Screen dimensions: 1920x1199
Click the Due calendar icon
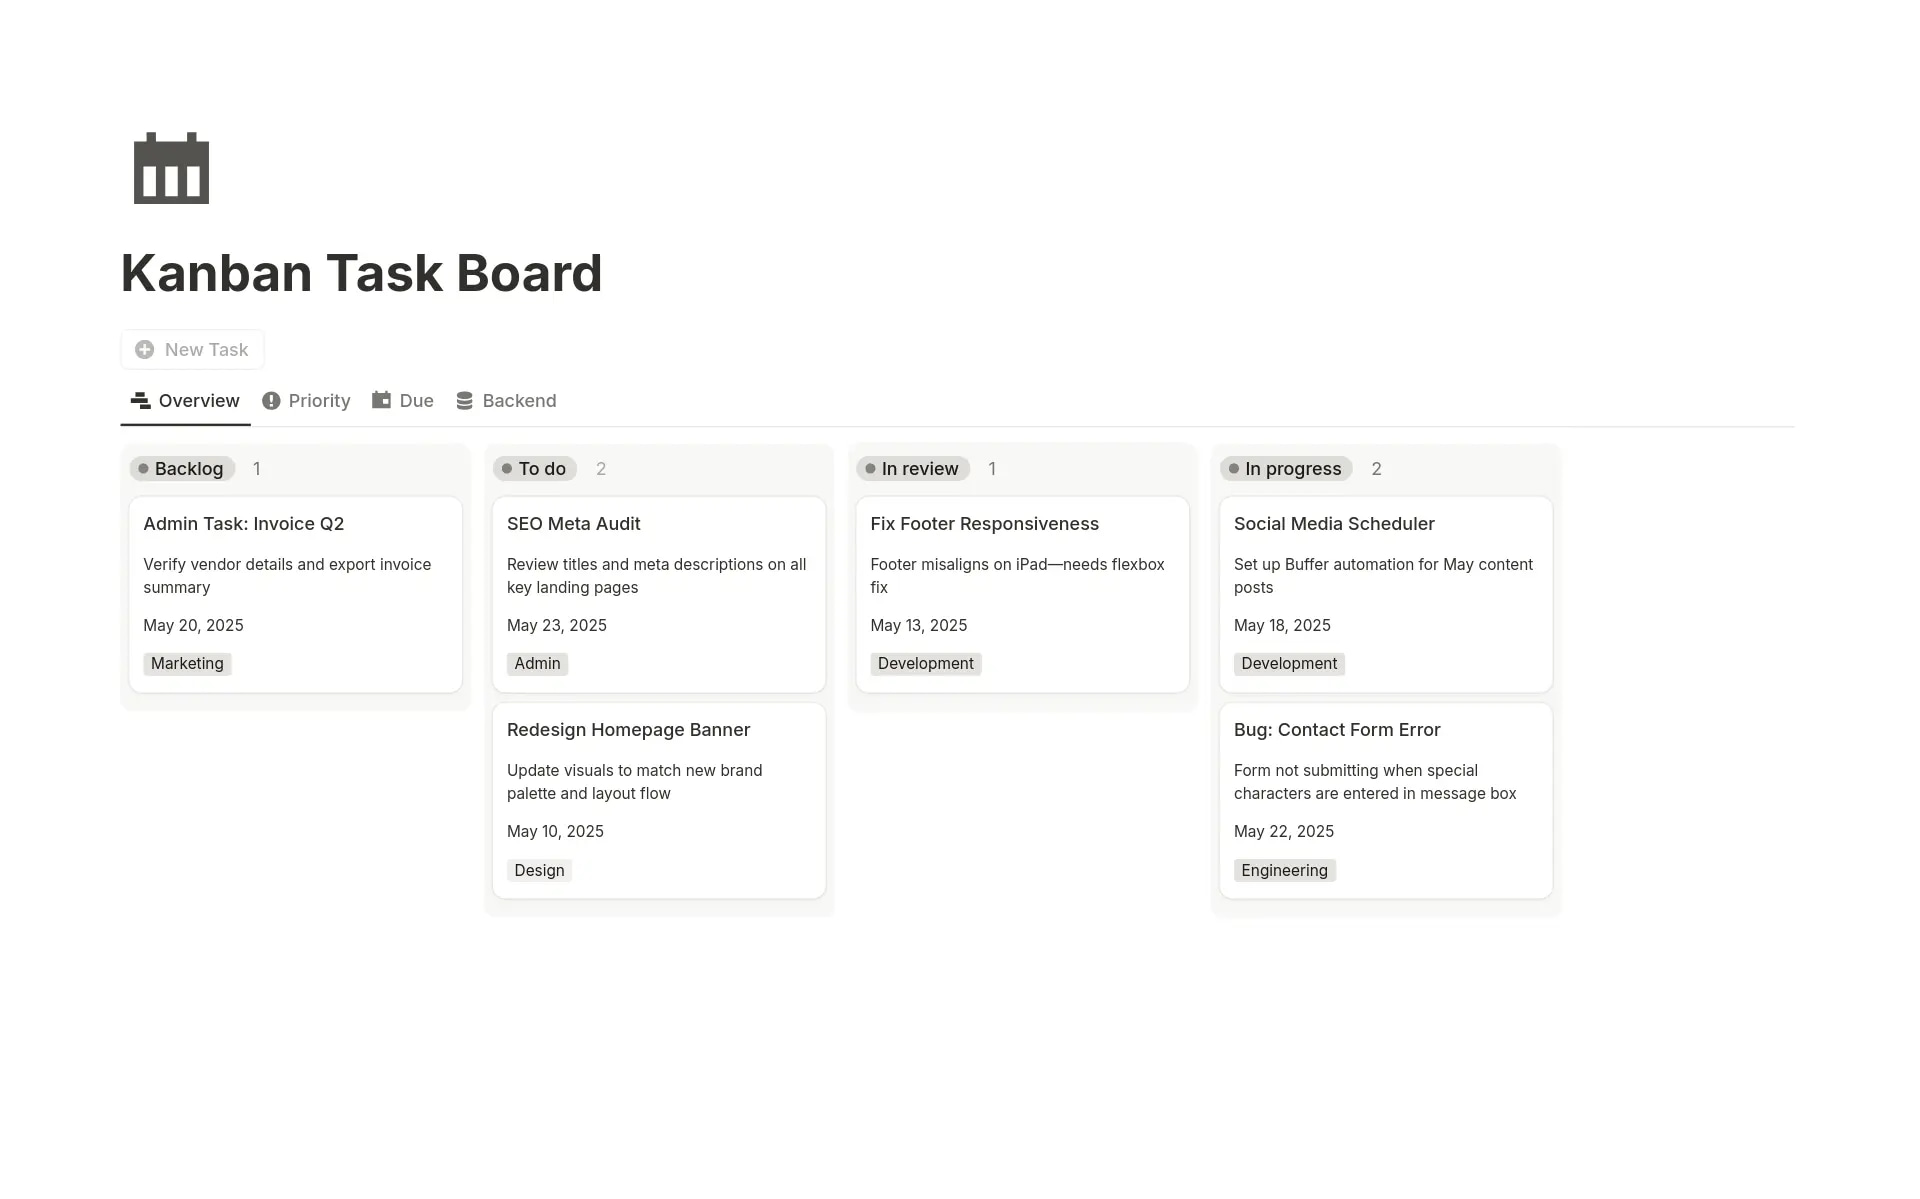pos(381,400)
